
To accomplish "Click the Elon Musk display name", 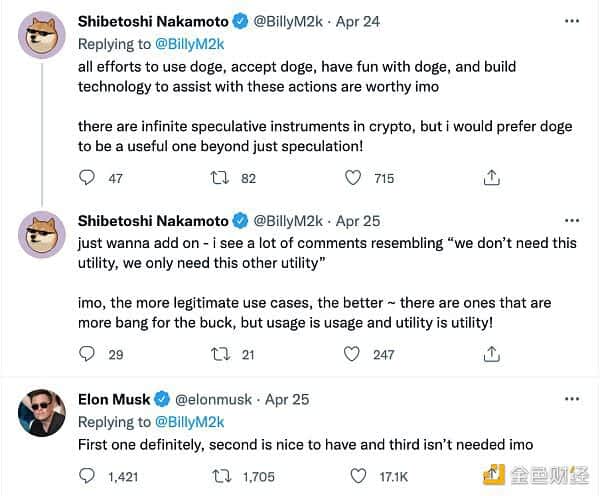I will pyautogui.click(x=121, y=399).
